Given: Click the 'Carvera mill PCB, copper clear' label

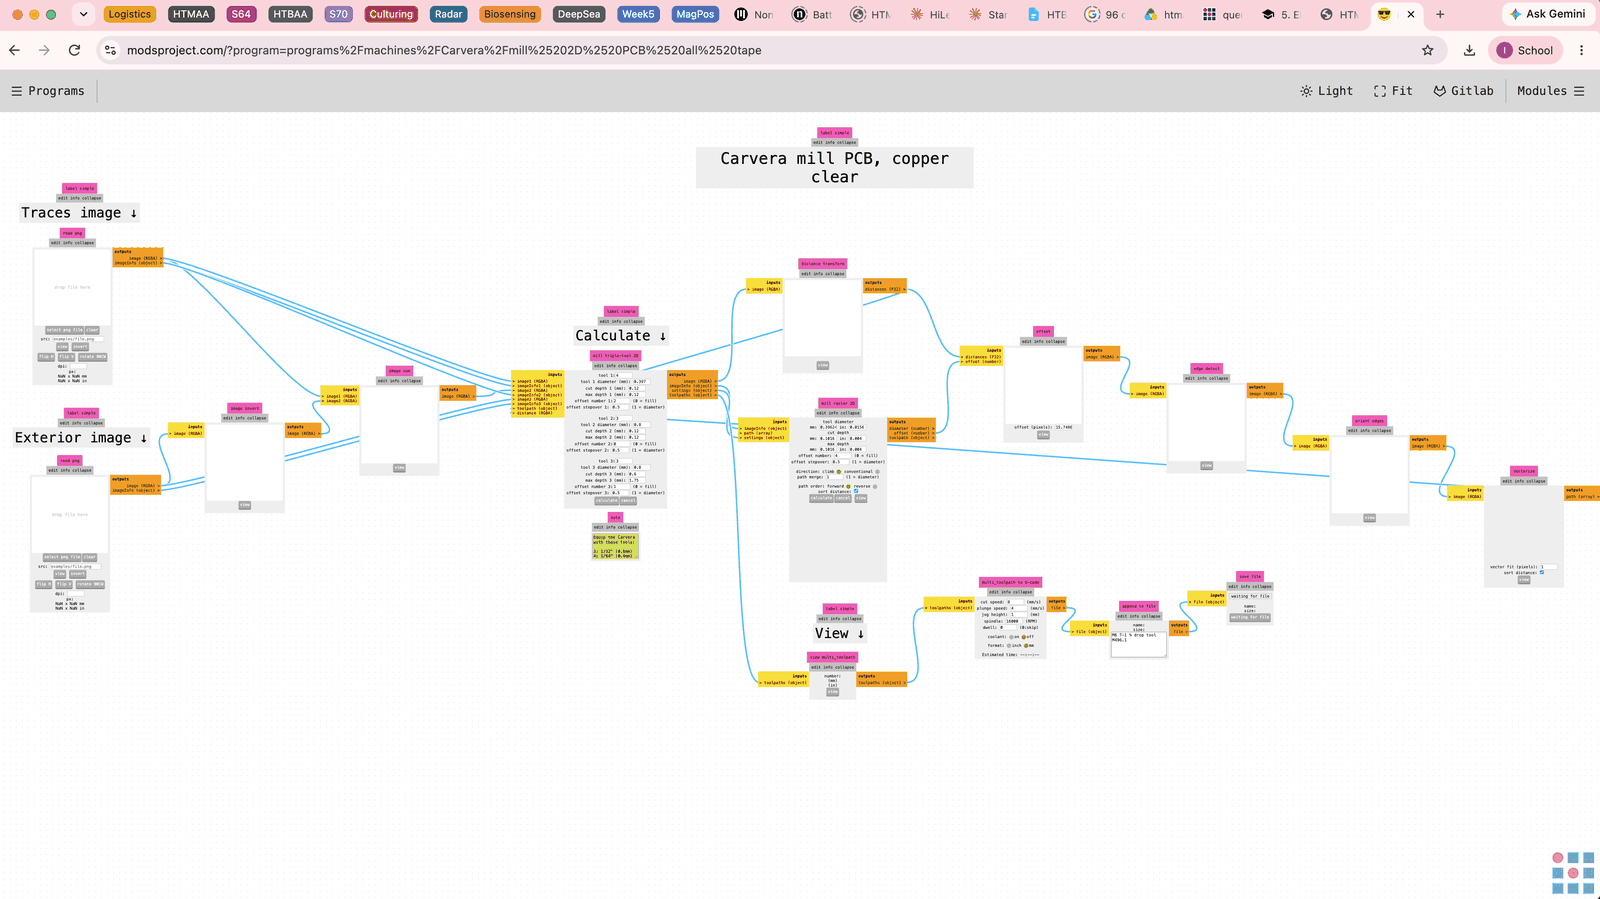Looking at the screenshot, I should [x=835, y=167].
